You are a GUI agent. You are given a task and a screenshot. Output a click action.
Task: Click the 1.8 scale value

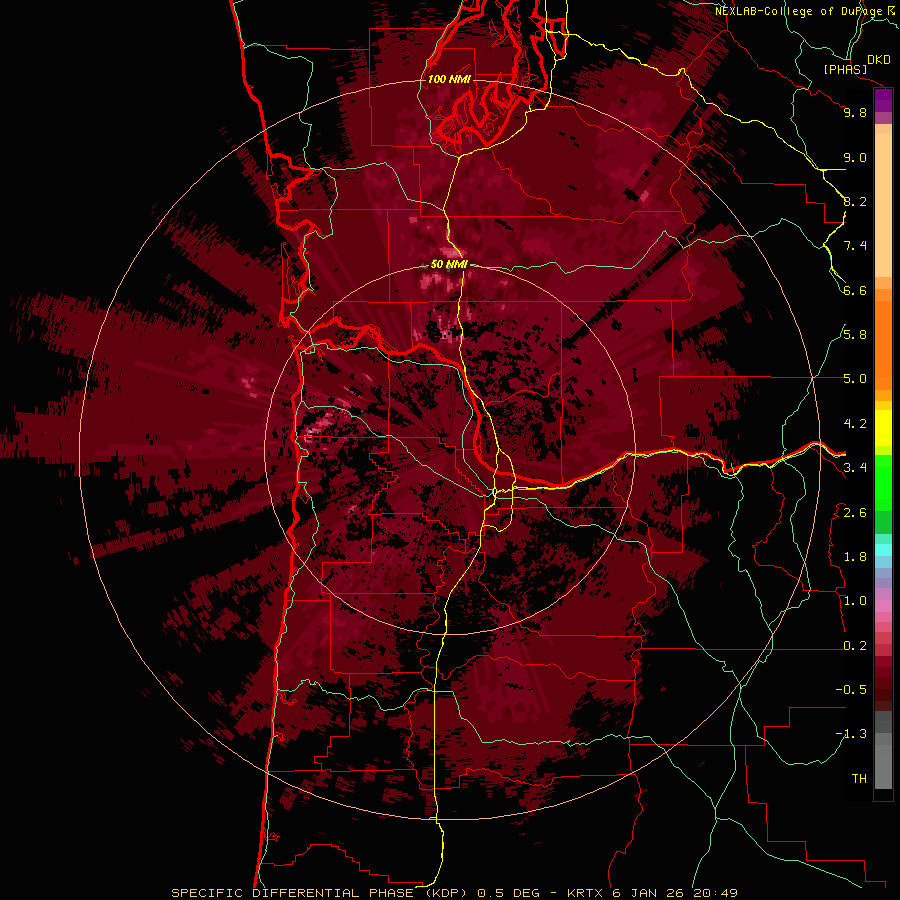(855, 557)
